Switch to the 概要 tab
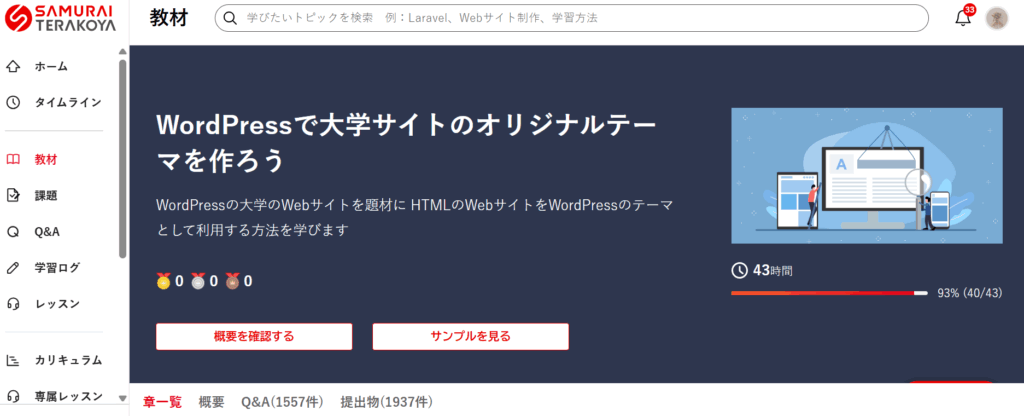This screenshot has height=416, width=1024. tap(211, 402)
